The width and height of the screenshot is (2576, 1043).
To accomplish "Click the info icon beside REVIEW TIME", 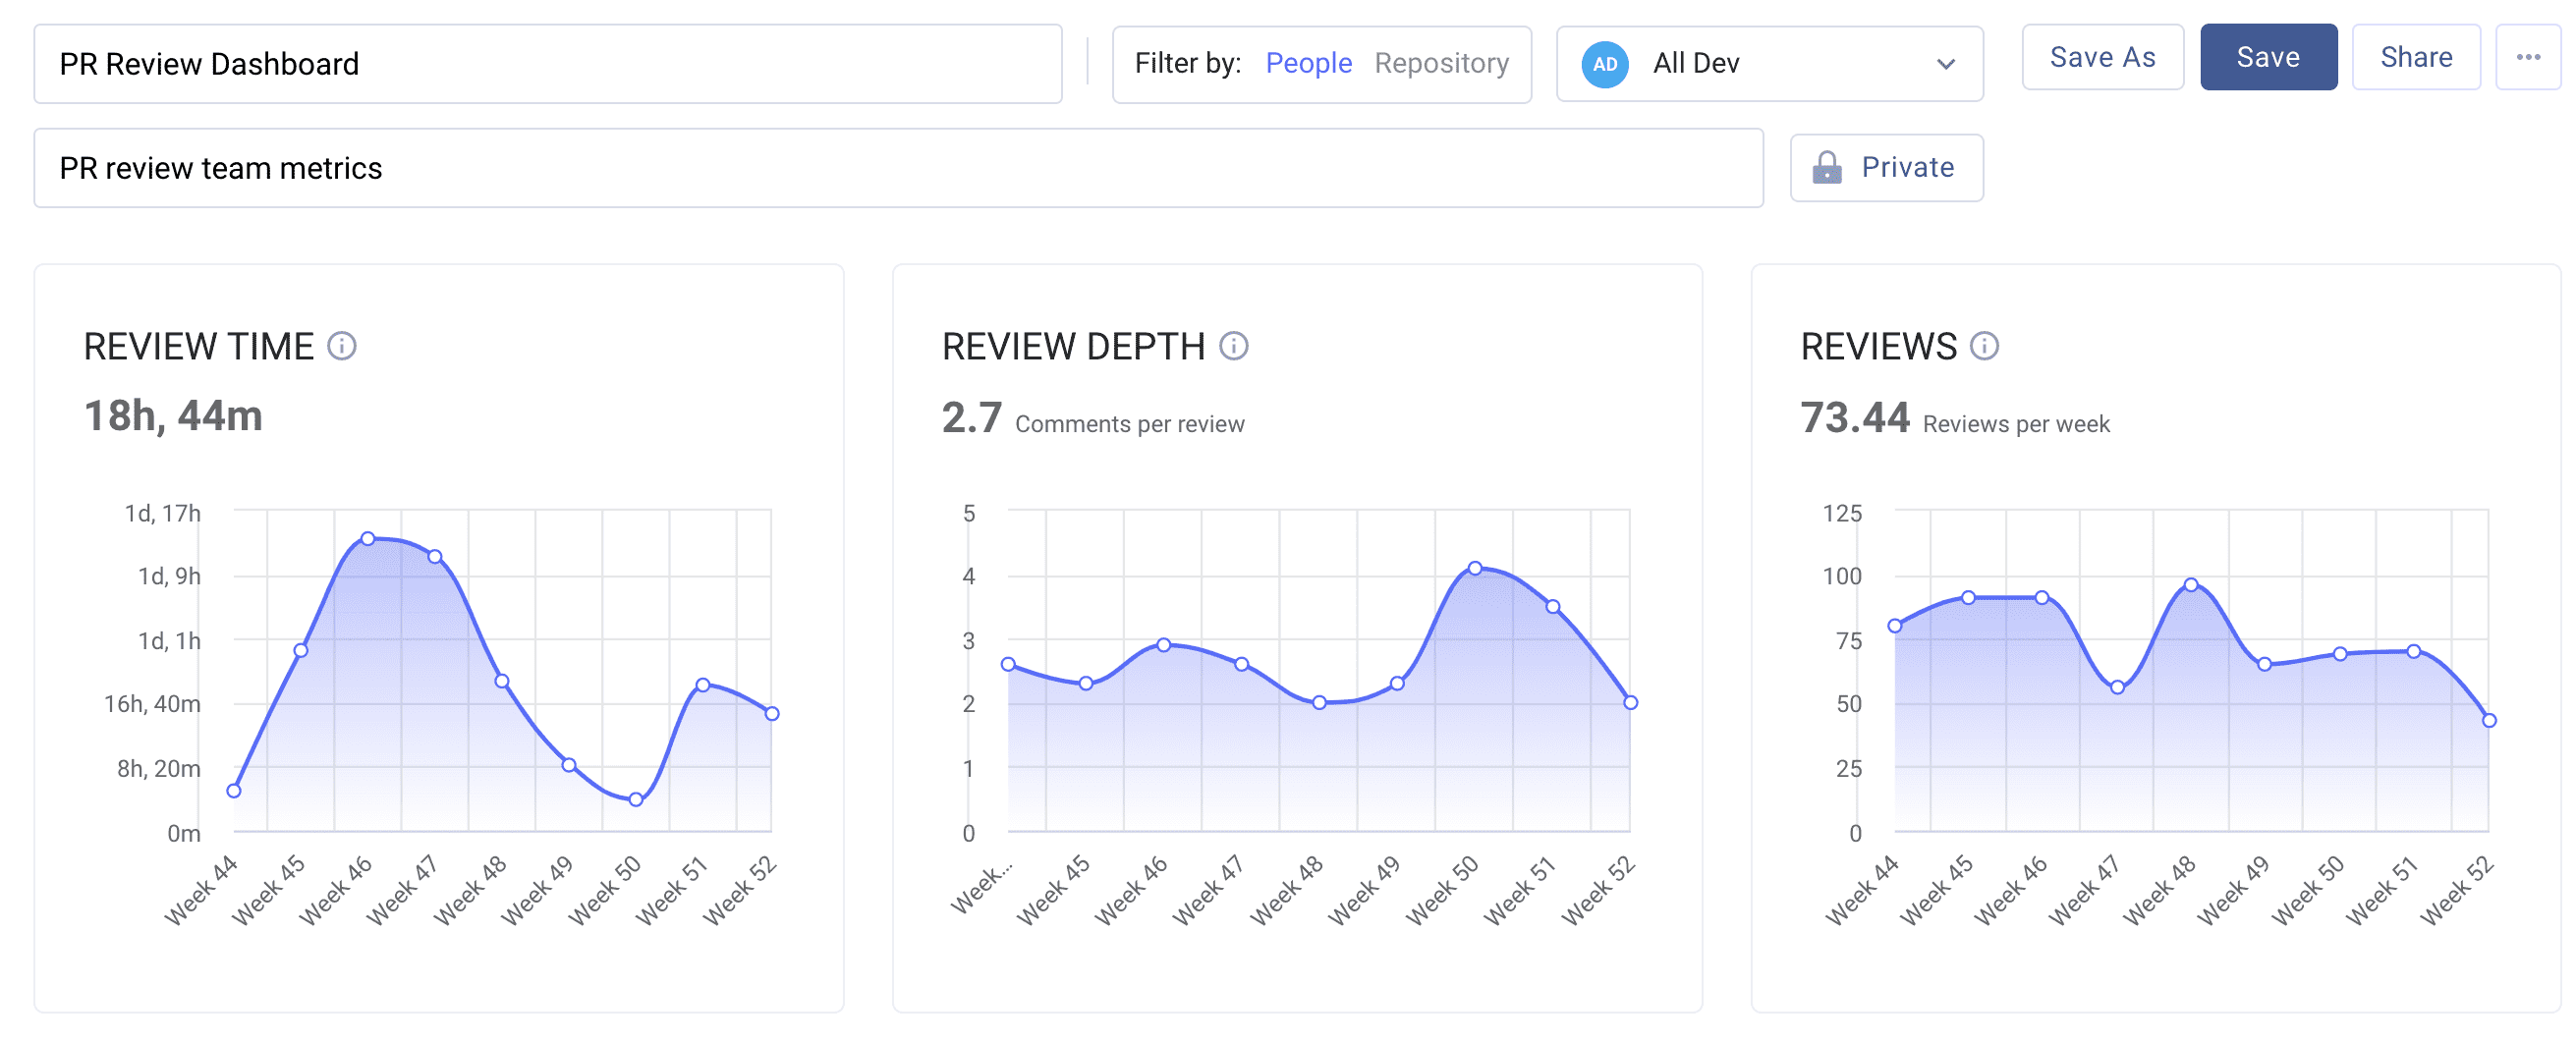I will [x=342, y=346].
